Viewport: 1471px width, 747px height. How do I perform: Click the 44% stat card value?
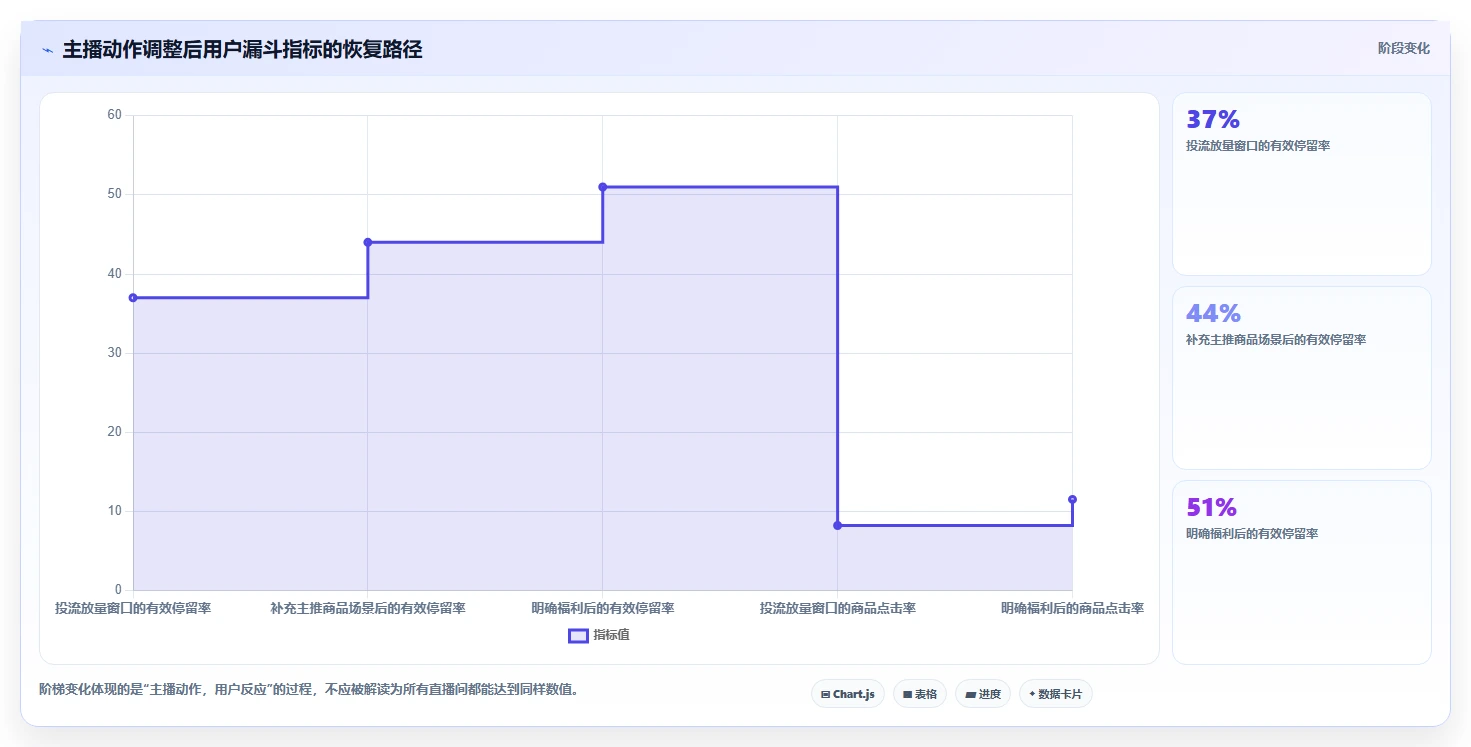tap(1212, 314)
